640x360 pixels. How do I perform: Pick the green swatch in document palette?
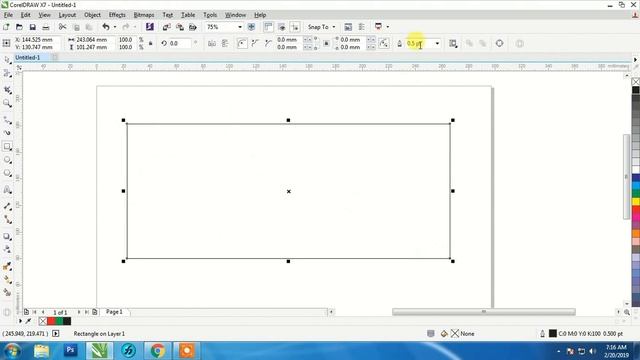tap(59, 321)
